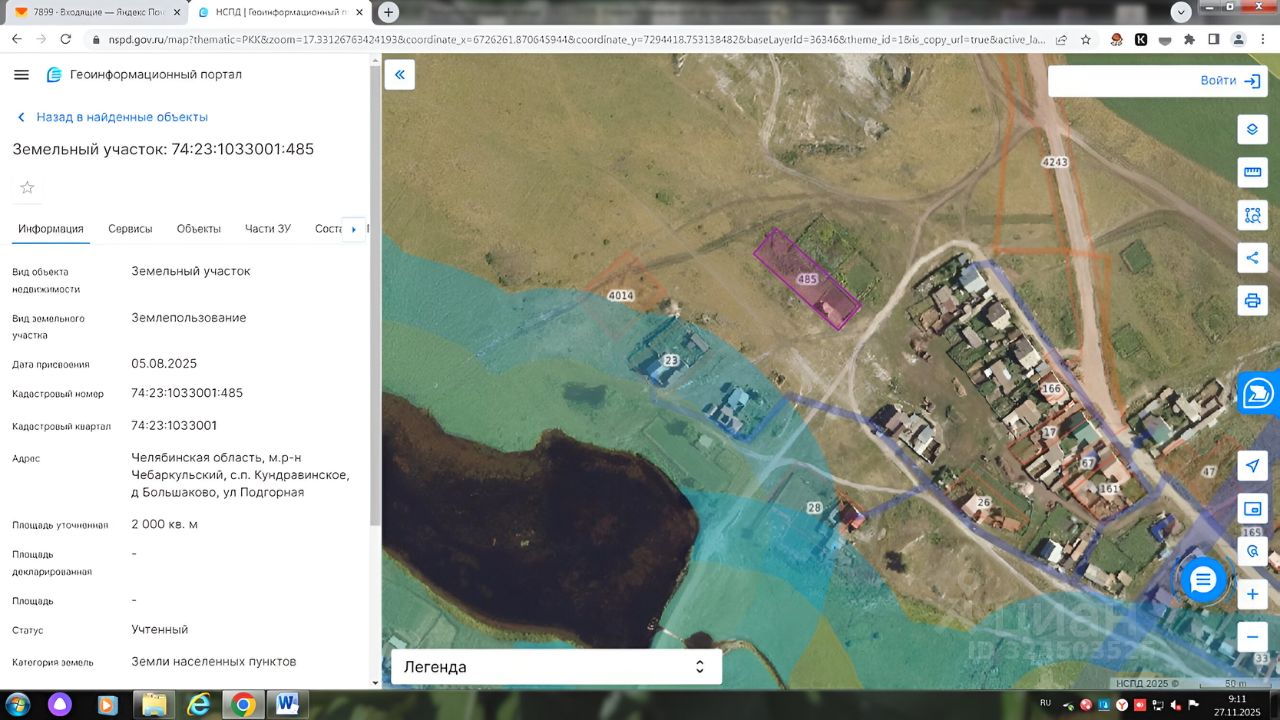Open the blue side assistant widget
The width and height of the screenshot is (1280, 720).
point(1258,394)
